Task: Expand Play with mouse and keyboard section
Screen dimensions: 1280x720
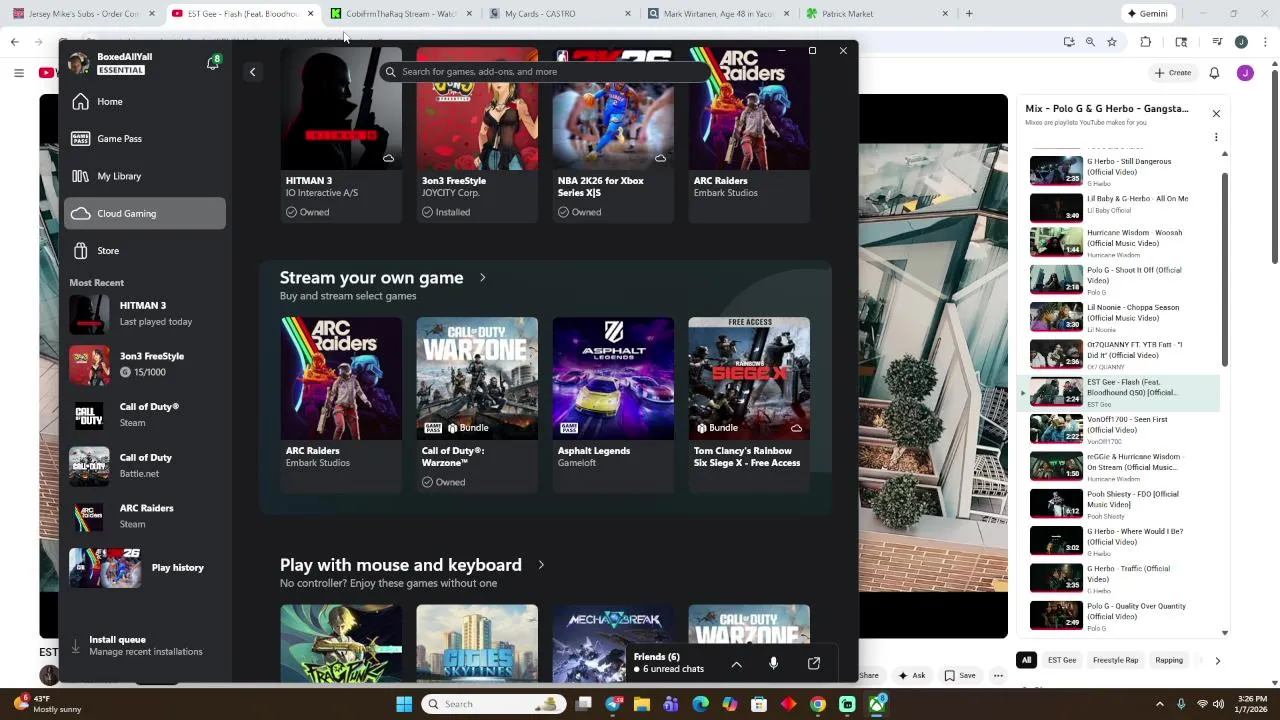Action: (x=541, y=565)
